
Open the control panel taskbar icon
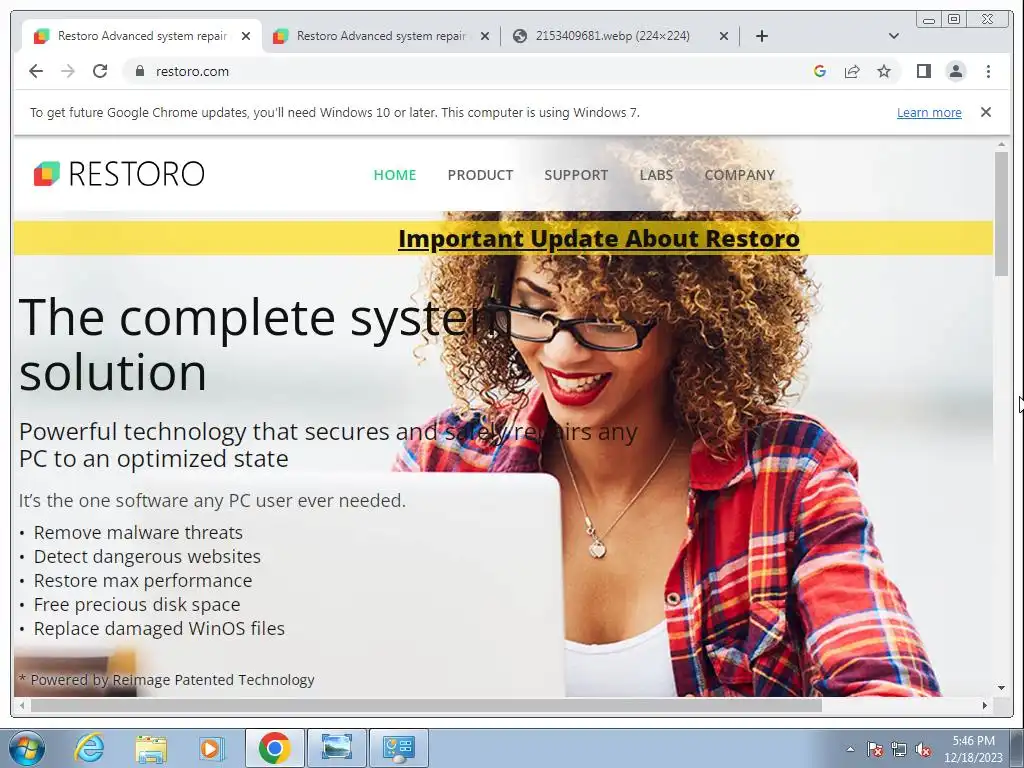399,748
